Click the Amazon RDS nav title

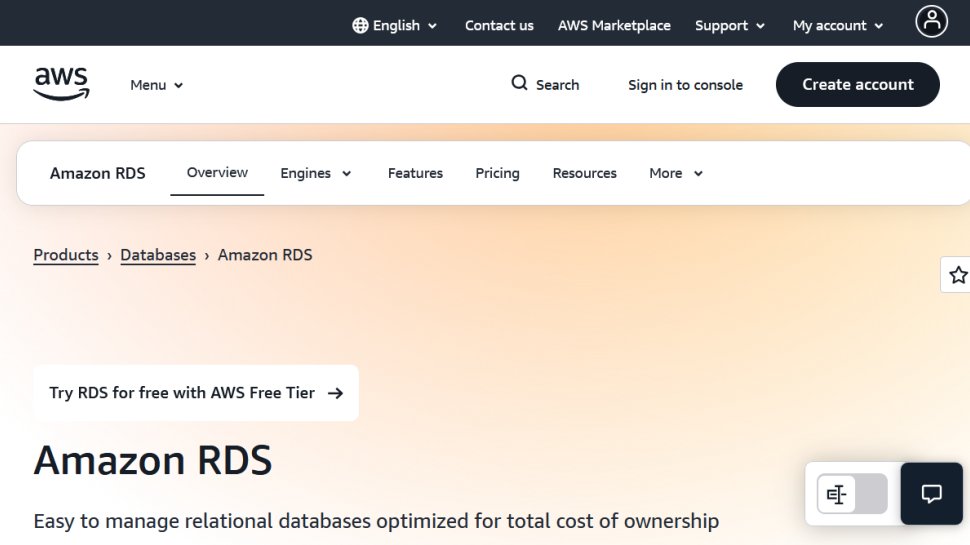pyautogui.click(x=98, y=173)
